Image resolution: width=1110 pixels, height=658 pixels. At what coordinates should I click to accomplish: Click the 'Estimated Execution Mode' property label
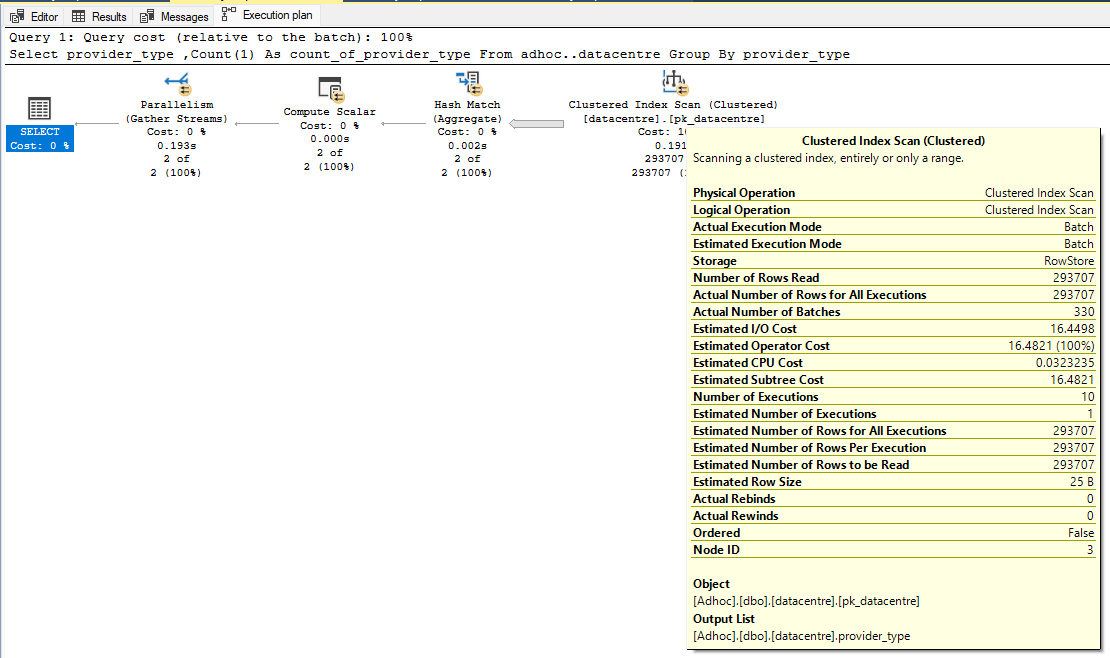click(767, 244)
